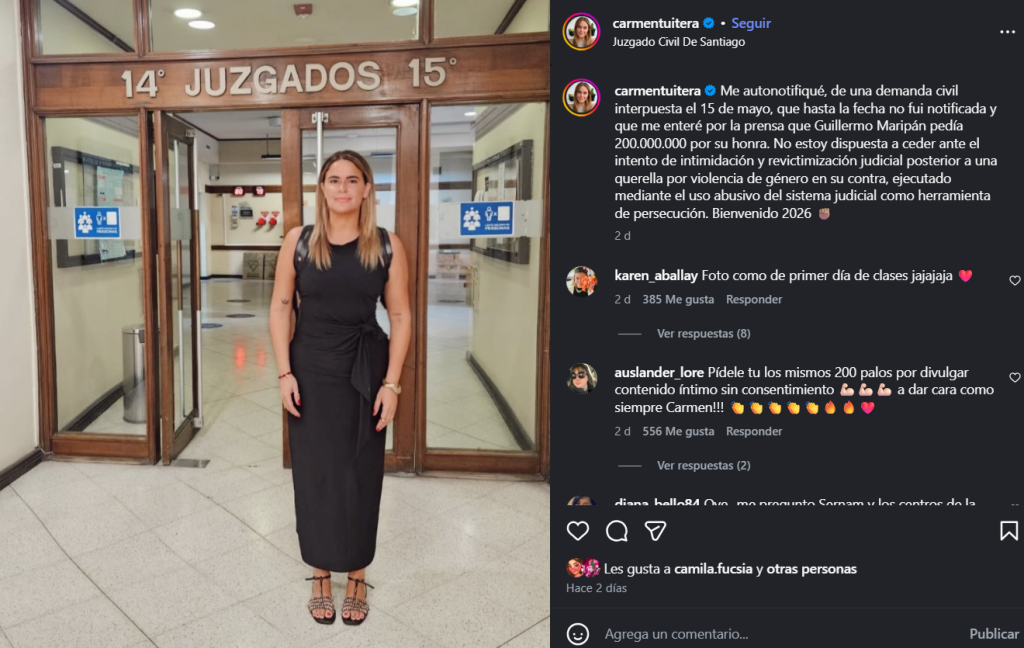Share post via paper plane icon
The image size is (1024, 648).
655,531
